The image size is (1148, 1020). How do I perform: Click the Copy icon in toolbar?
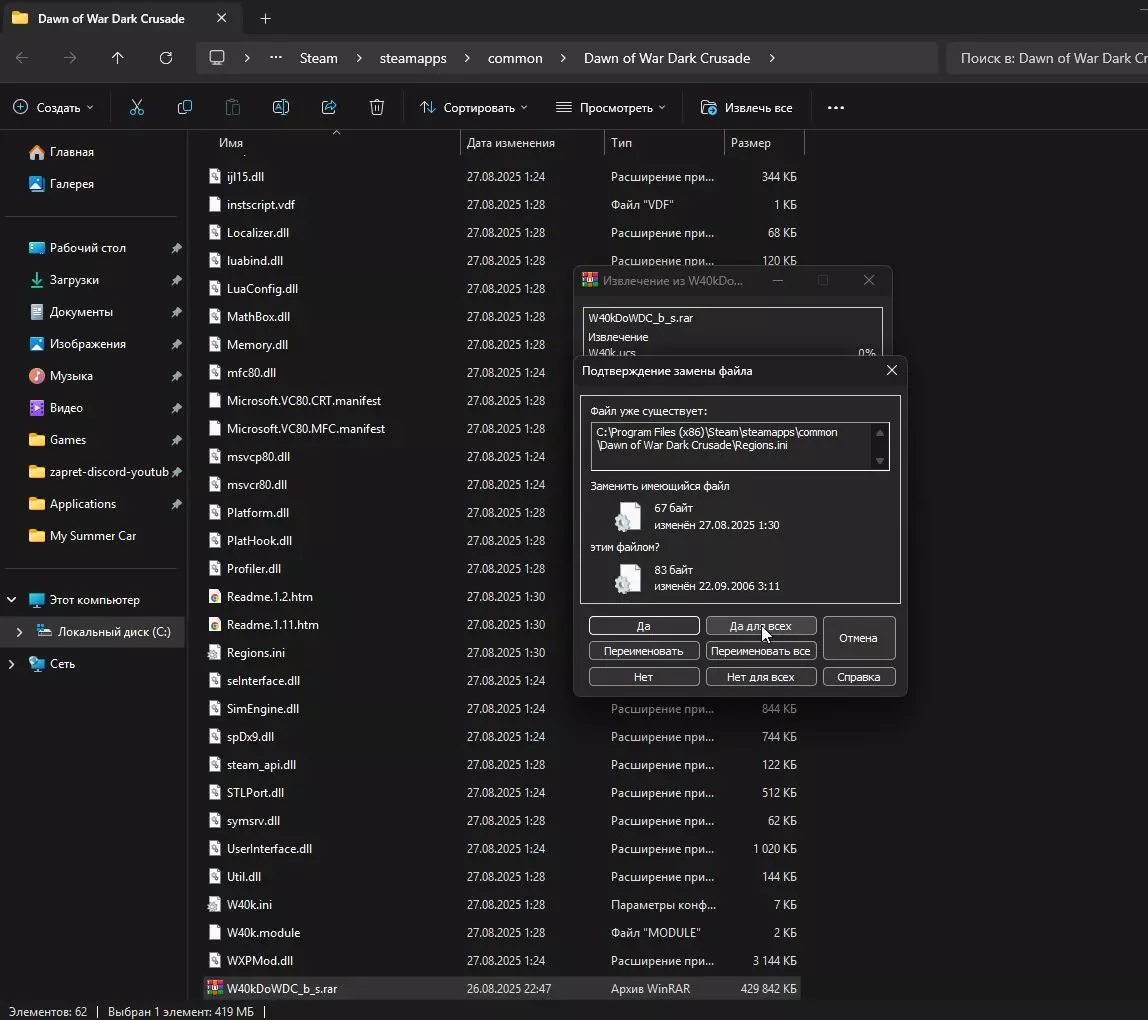pyautogui.click(x=185, y=107)
